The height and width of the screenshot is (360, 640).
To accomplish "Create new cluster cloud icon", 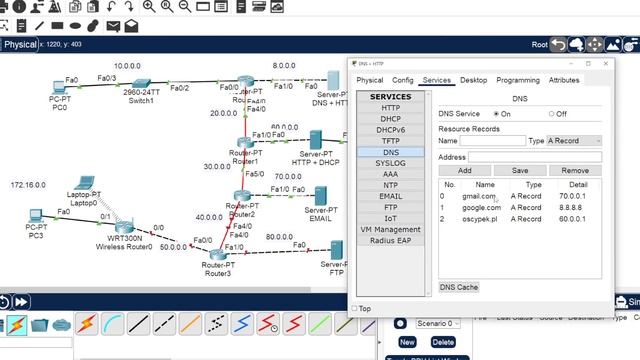I will [x=576, y=44].
